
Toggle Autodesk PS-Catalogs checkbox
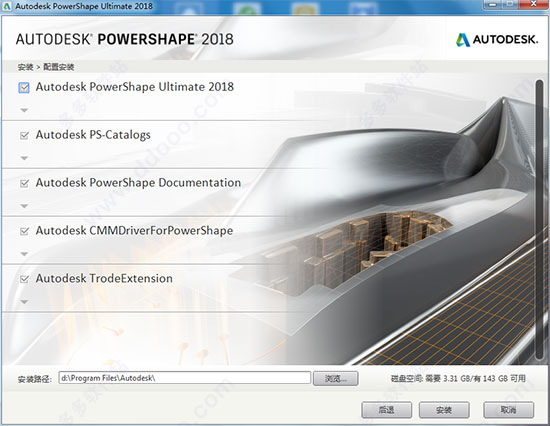click(24, 135)
